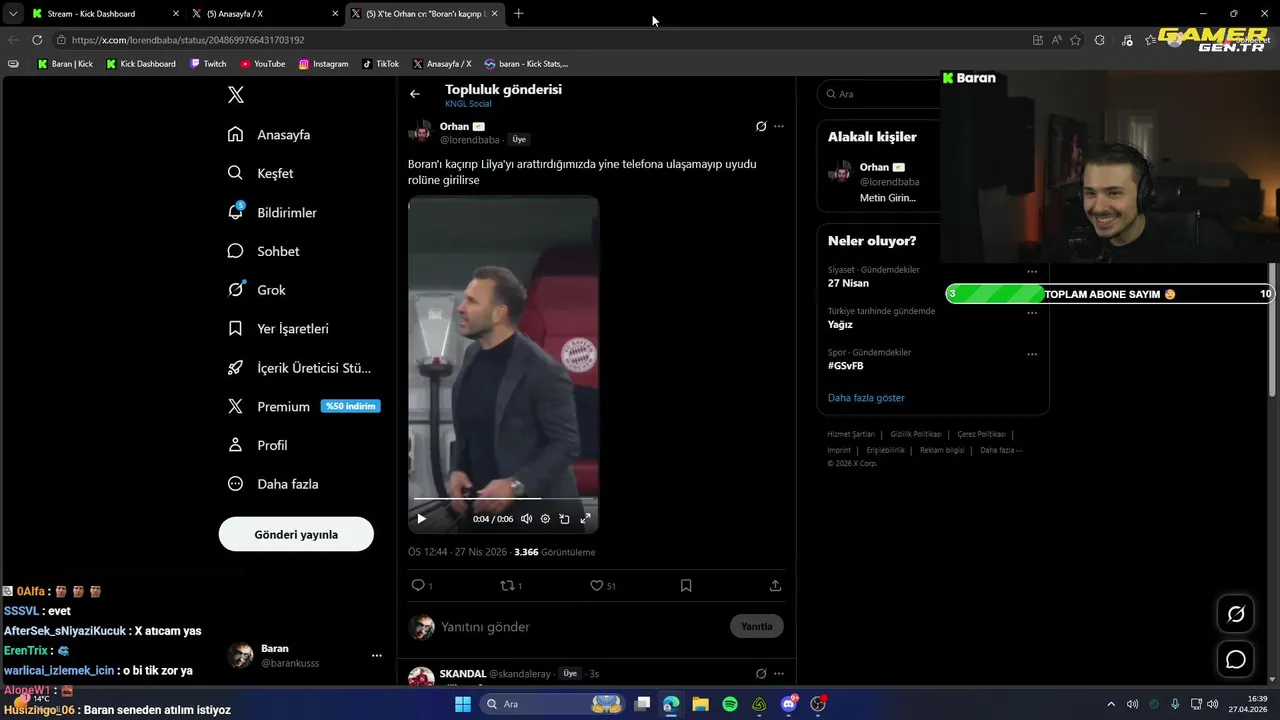
Task: Click the Yanıtla button
Action: [x=757, y=626]
